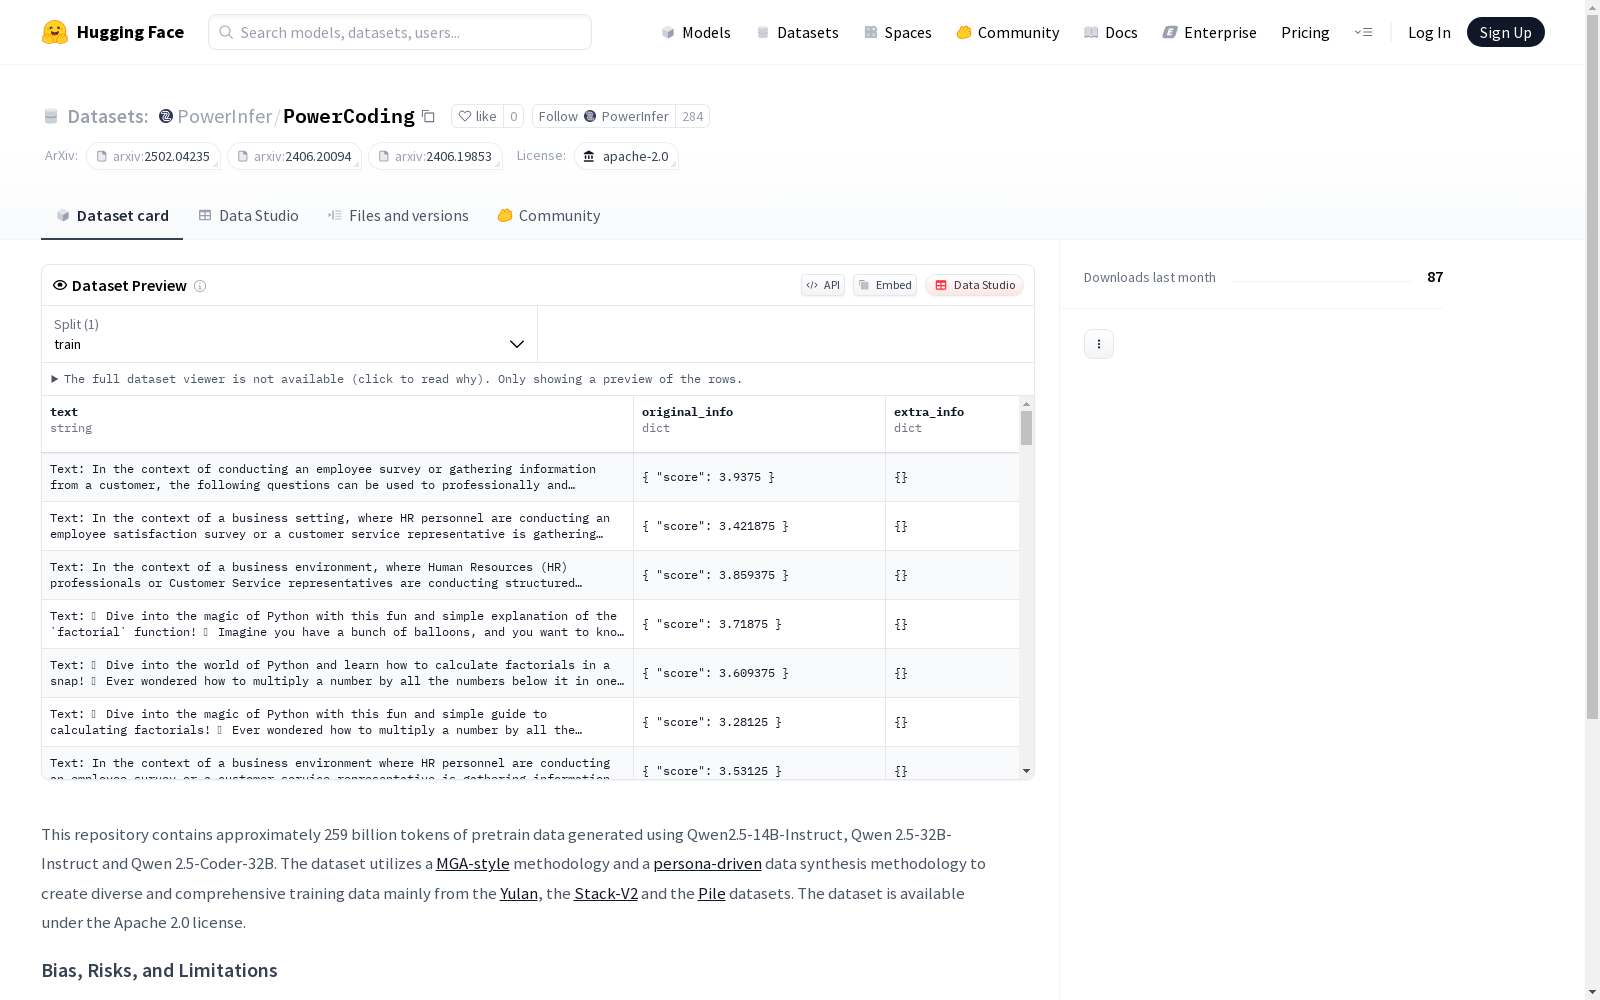Image resolution: width=1600 pixels, height=1000 pixels.
Task: Click the datasets stack icon beside Datasets label
Action: point(51,117)
